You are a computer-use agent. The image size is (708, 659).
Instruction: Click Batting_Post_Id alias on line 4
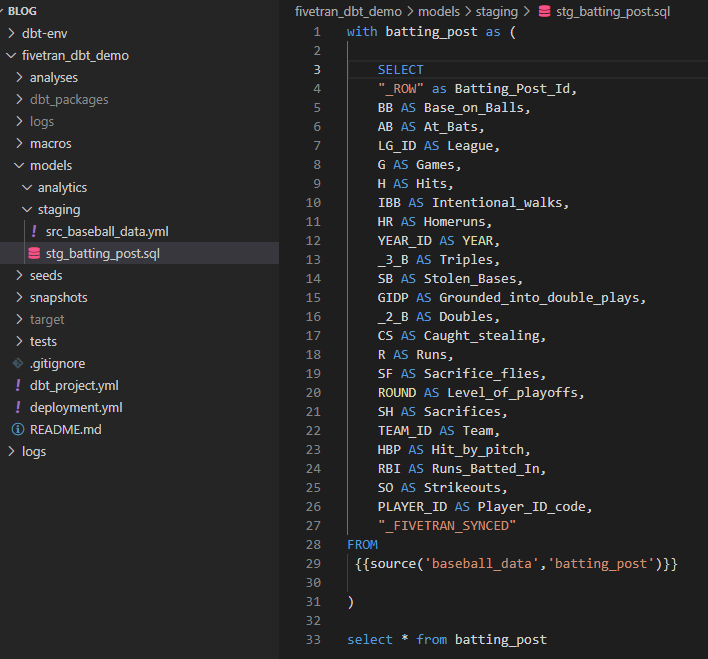pyautogui.click(x=512, y=89)
